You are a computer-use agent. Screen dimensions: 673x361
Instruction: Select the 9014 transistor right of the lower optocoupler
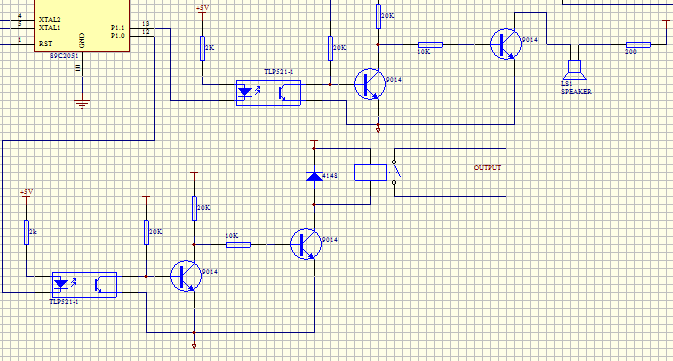click(x=186, y=276)
